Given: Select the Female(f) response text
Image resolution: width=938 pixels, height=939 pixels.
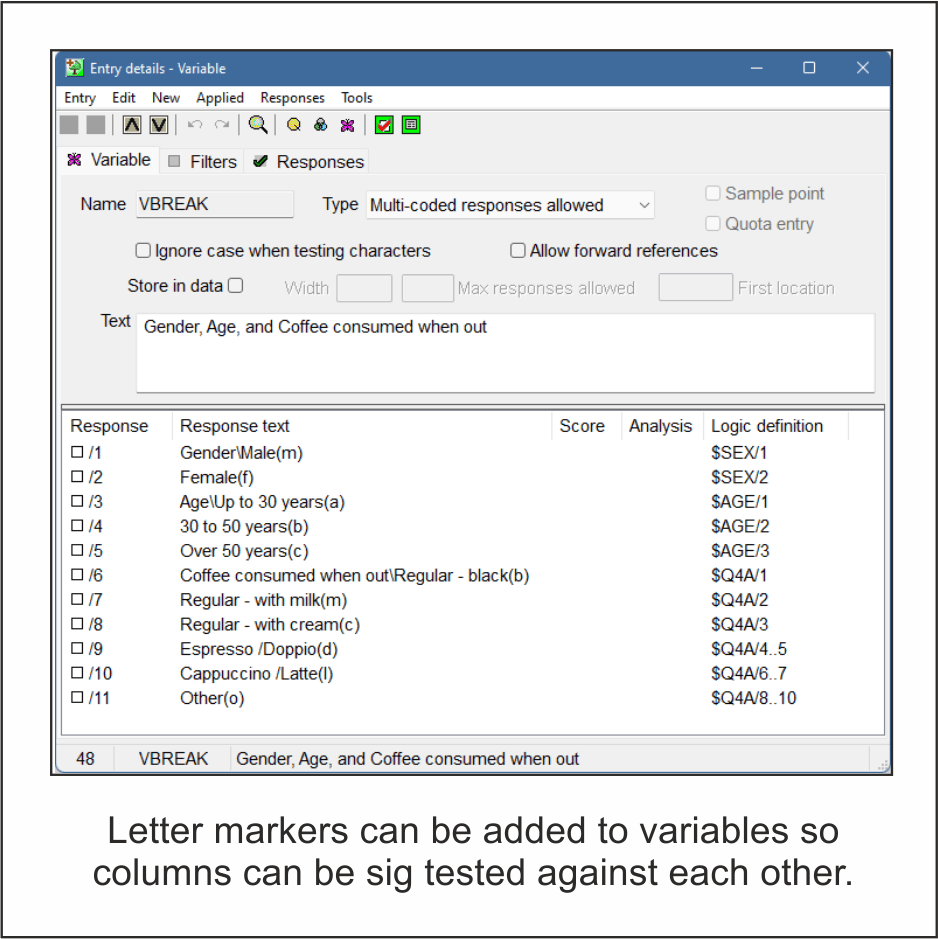Looking at the screenshot, I should pos(217,477).
